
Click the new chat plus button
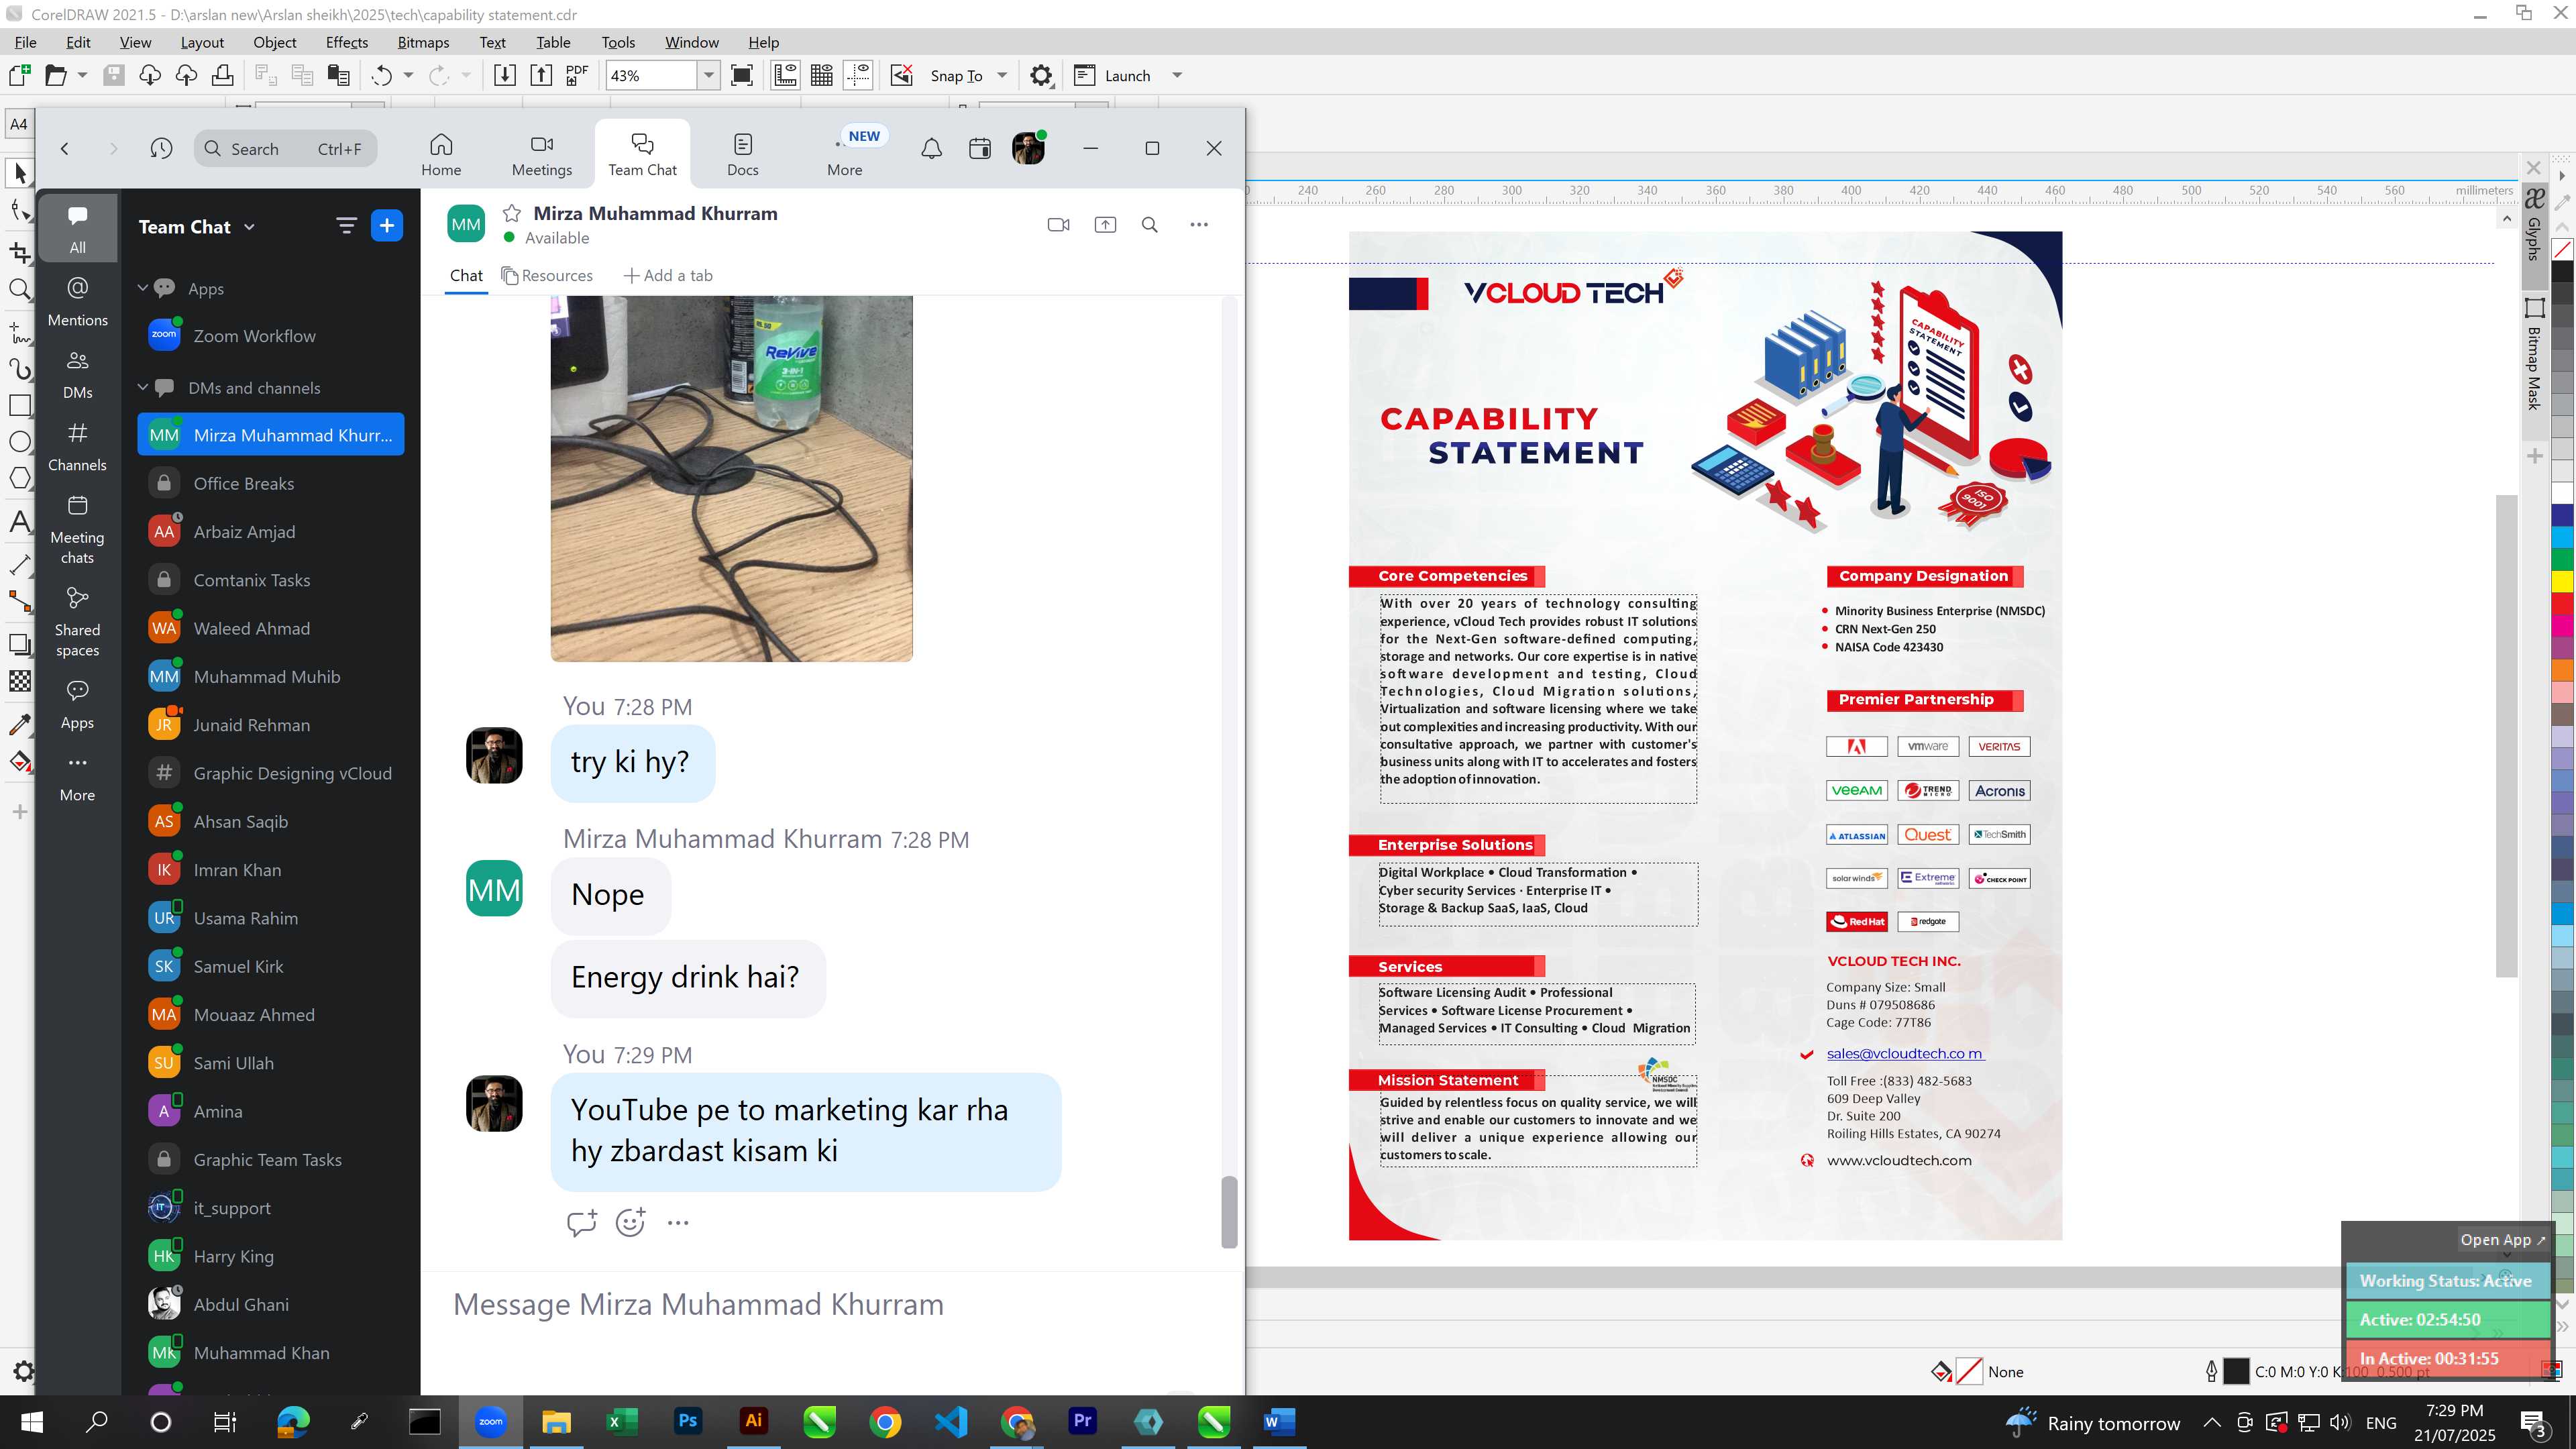[x=387, y=226]
